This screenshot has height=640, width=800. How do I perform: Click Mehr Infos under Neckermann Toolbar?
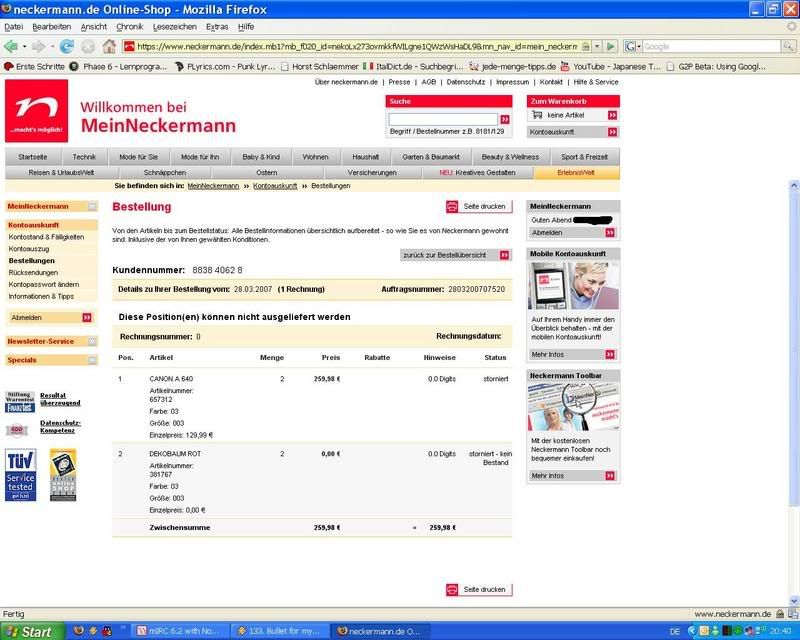tap(573, 476)
